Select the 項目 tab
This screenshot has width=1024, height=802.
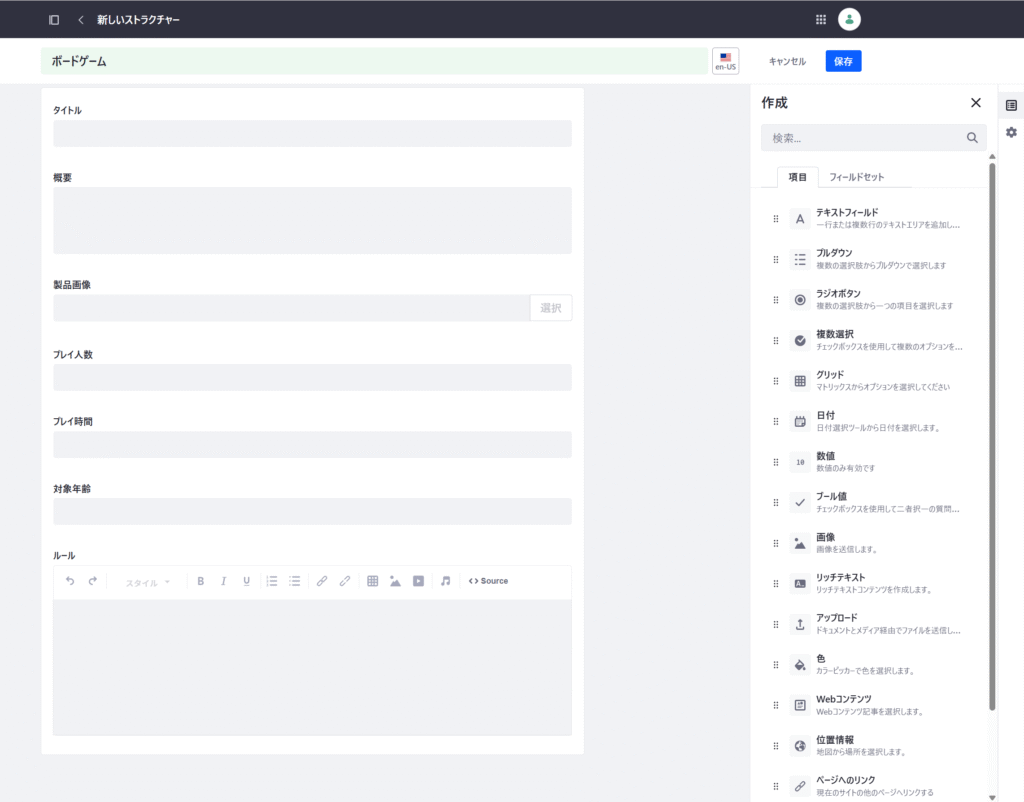(x=797, y=177)
